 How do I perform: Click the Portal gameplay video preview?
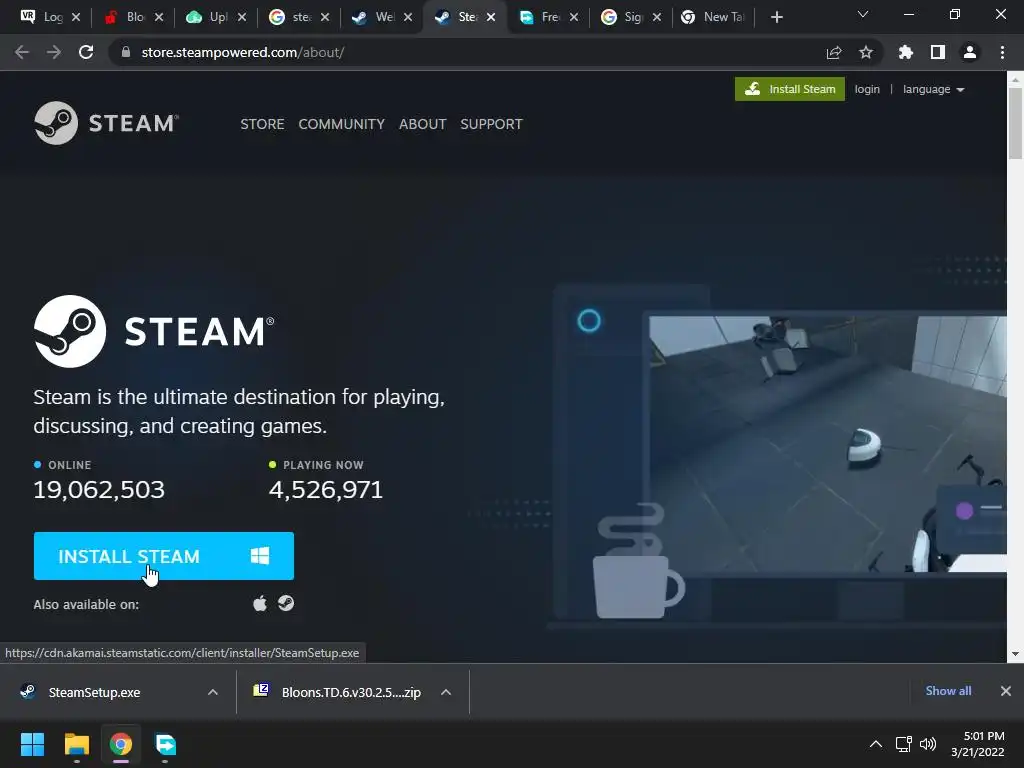[x=827, y=444]
